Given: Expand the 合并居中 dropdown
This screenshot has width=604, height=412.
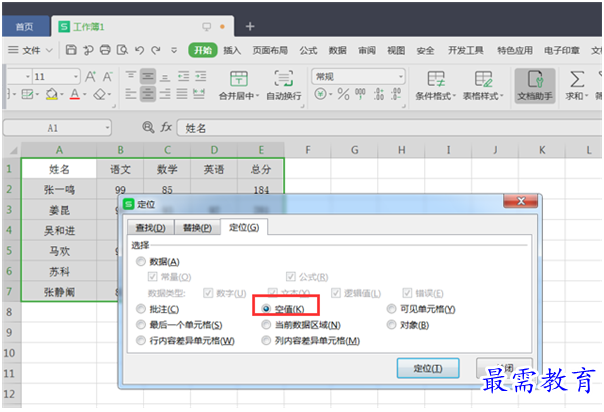Looking at the screenshot, I should (257, 96).
